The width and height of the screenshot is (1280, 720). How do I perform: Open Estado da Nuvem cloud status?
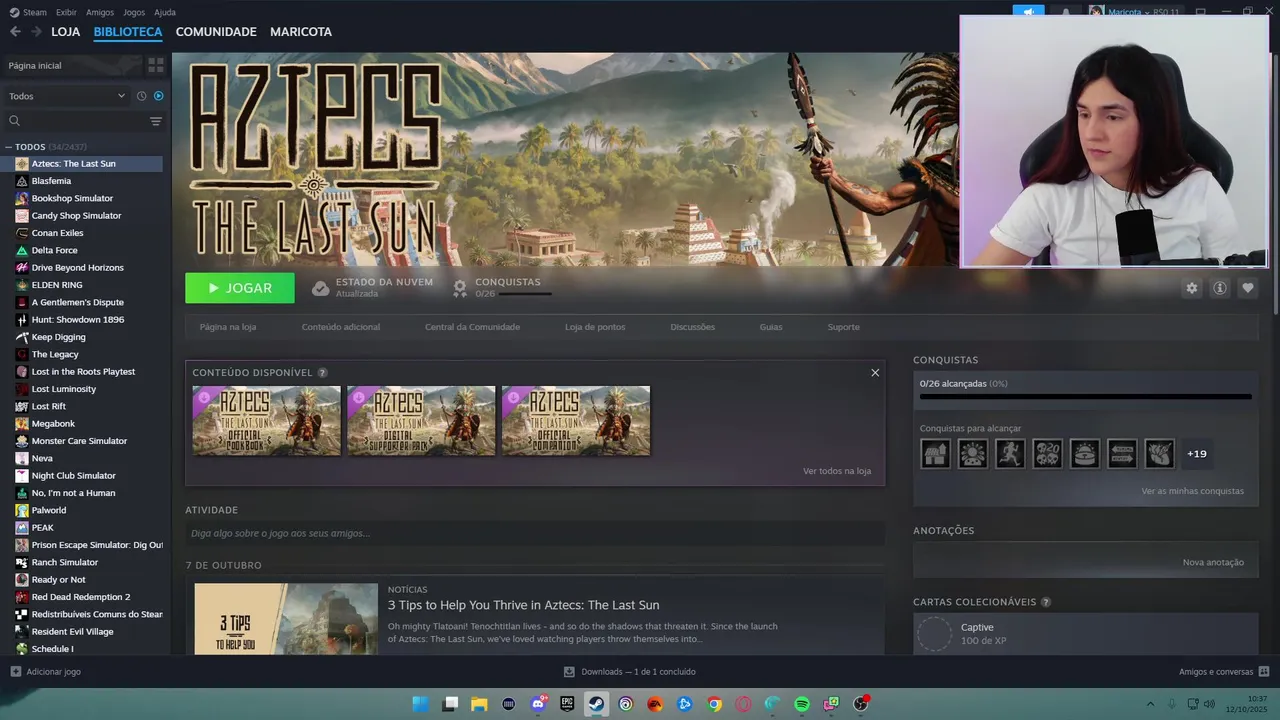[372, 288]
